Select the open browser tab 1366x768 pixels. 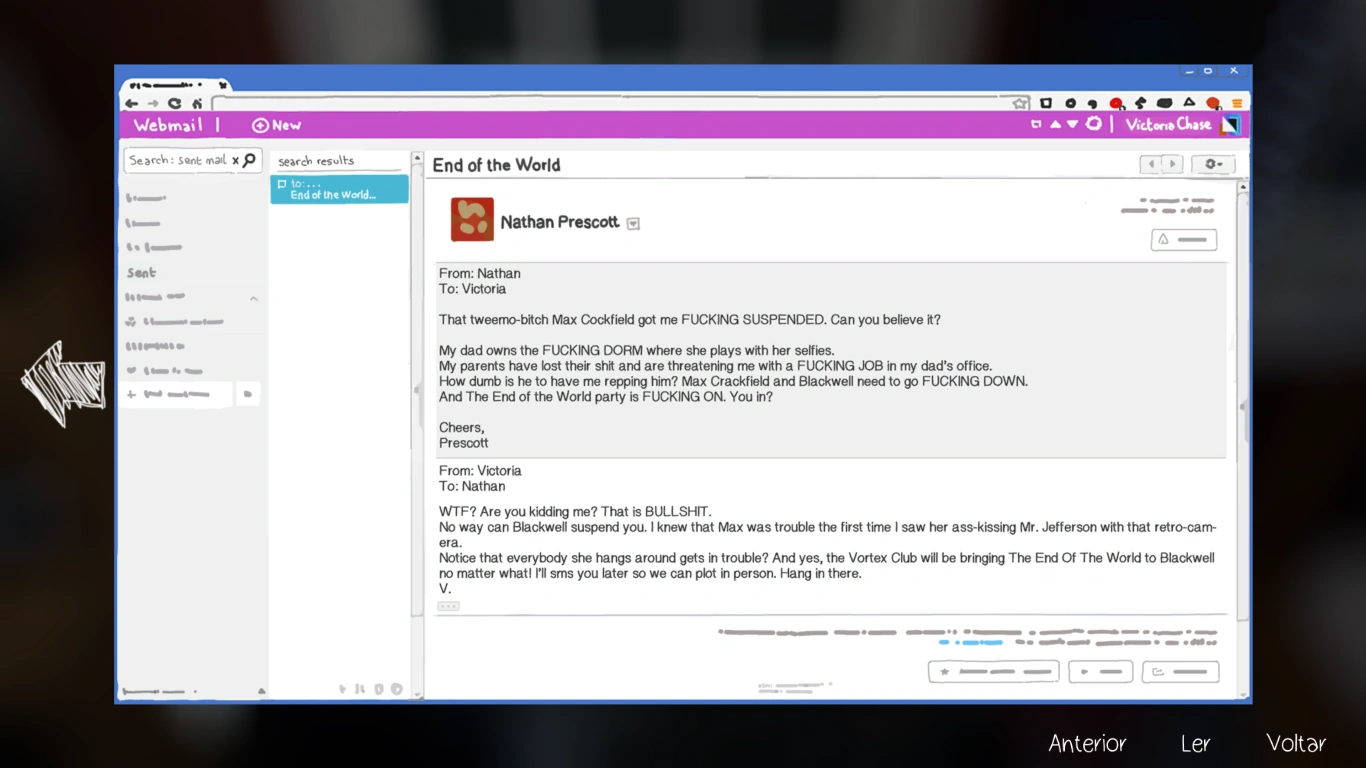click(174, 86)
